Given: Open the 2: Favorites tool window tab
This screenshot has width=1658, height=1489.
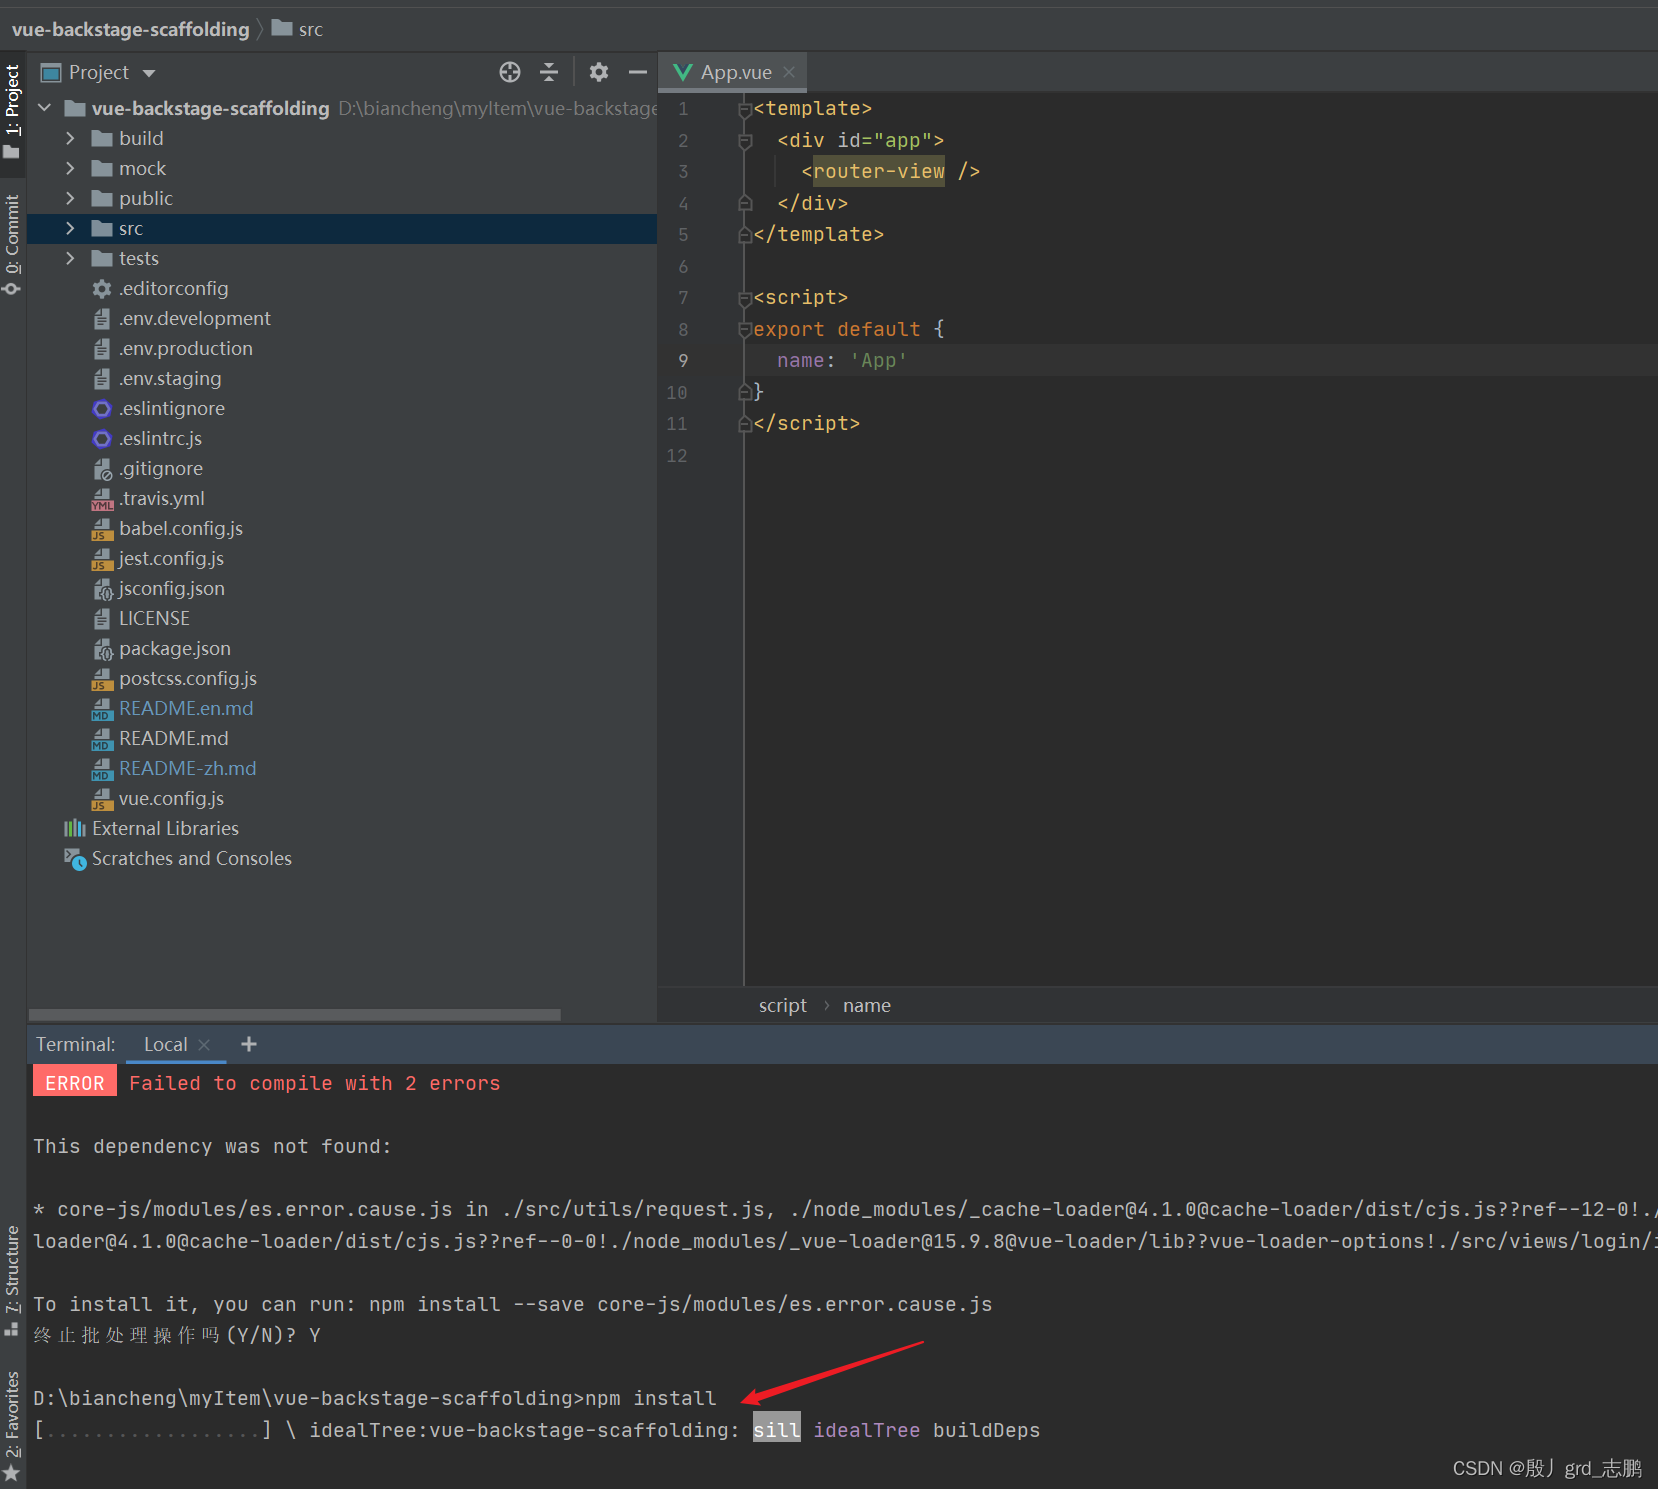Looking at the screenshot, I should 12,1426.
